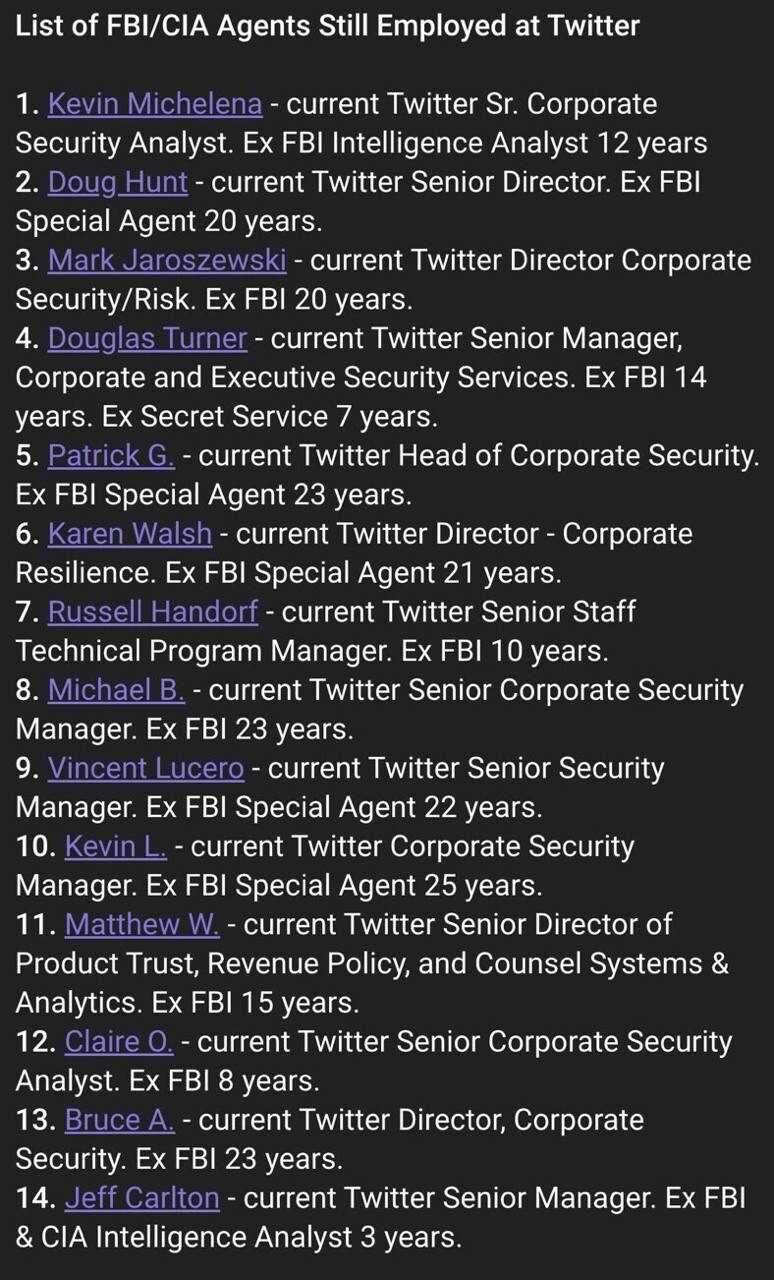Click the "CIA Intelligence Analyst 3 years" text

pyautogui.click(x=250, y=1238)
